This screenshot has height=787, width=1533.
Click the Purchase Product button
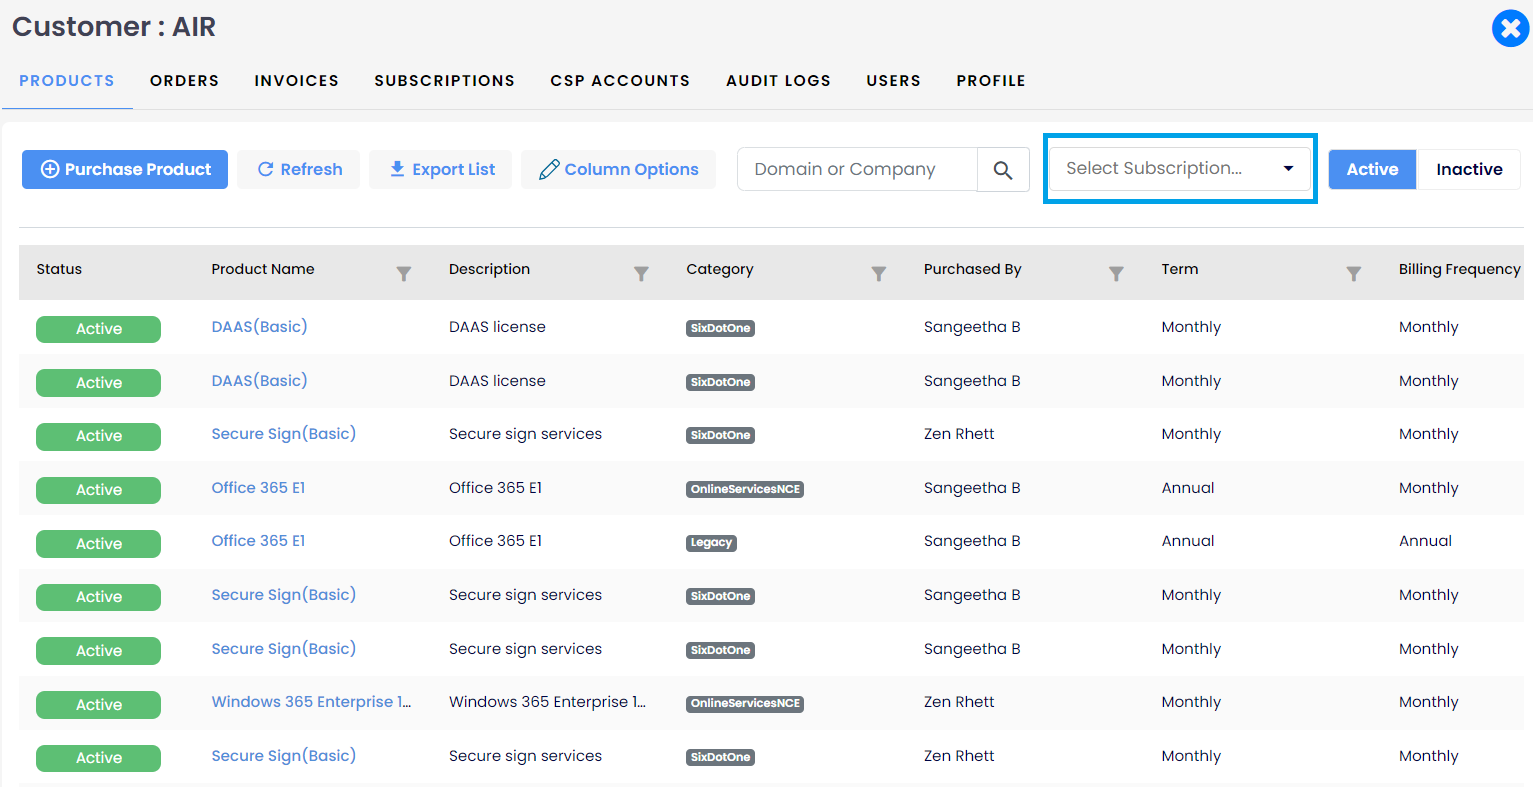coord(125,169)
